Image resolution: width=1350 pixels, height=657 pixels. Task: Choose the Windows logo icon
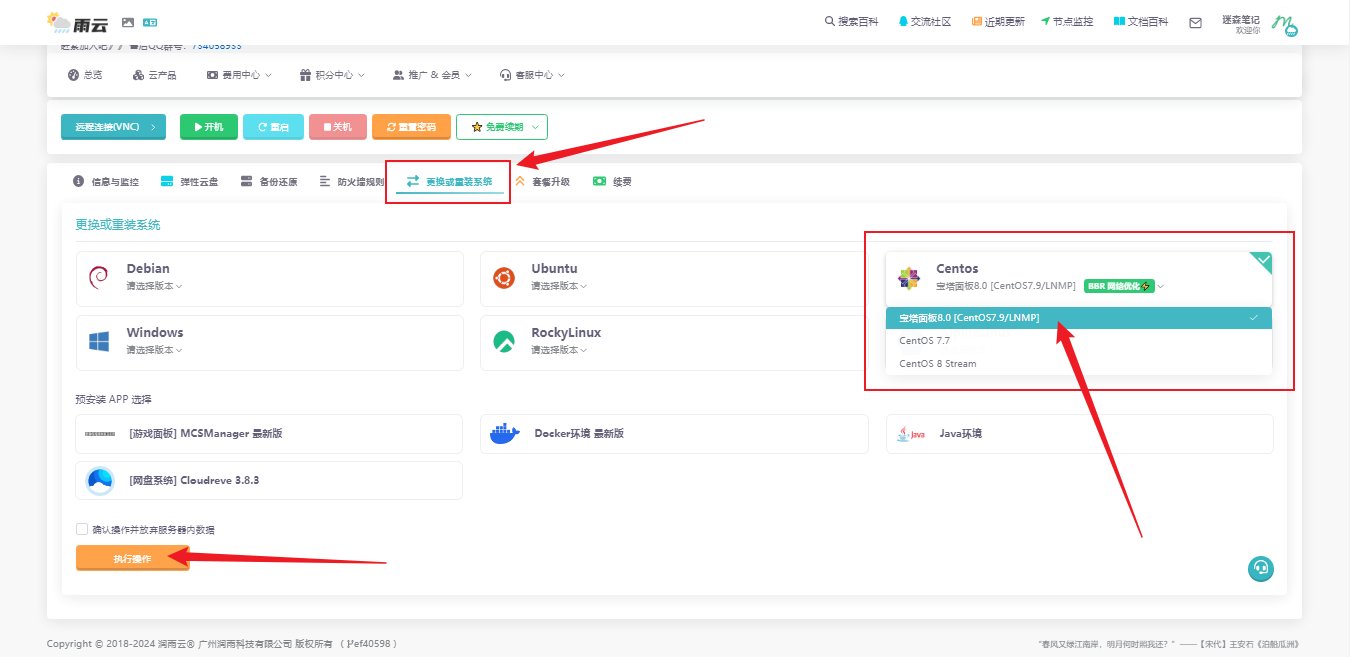pyautogui.click(x=99, y=342)
